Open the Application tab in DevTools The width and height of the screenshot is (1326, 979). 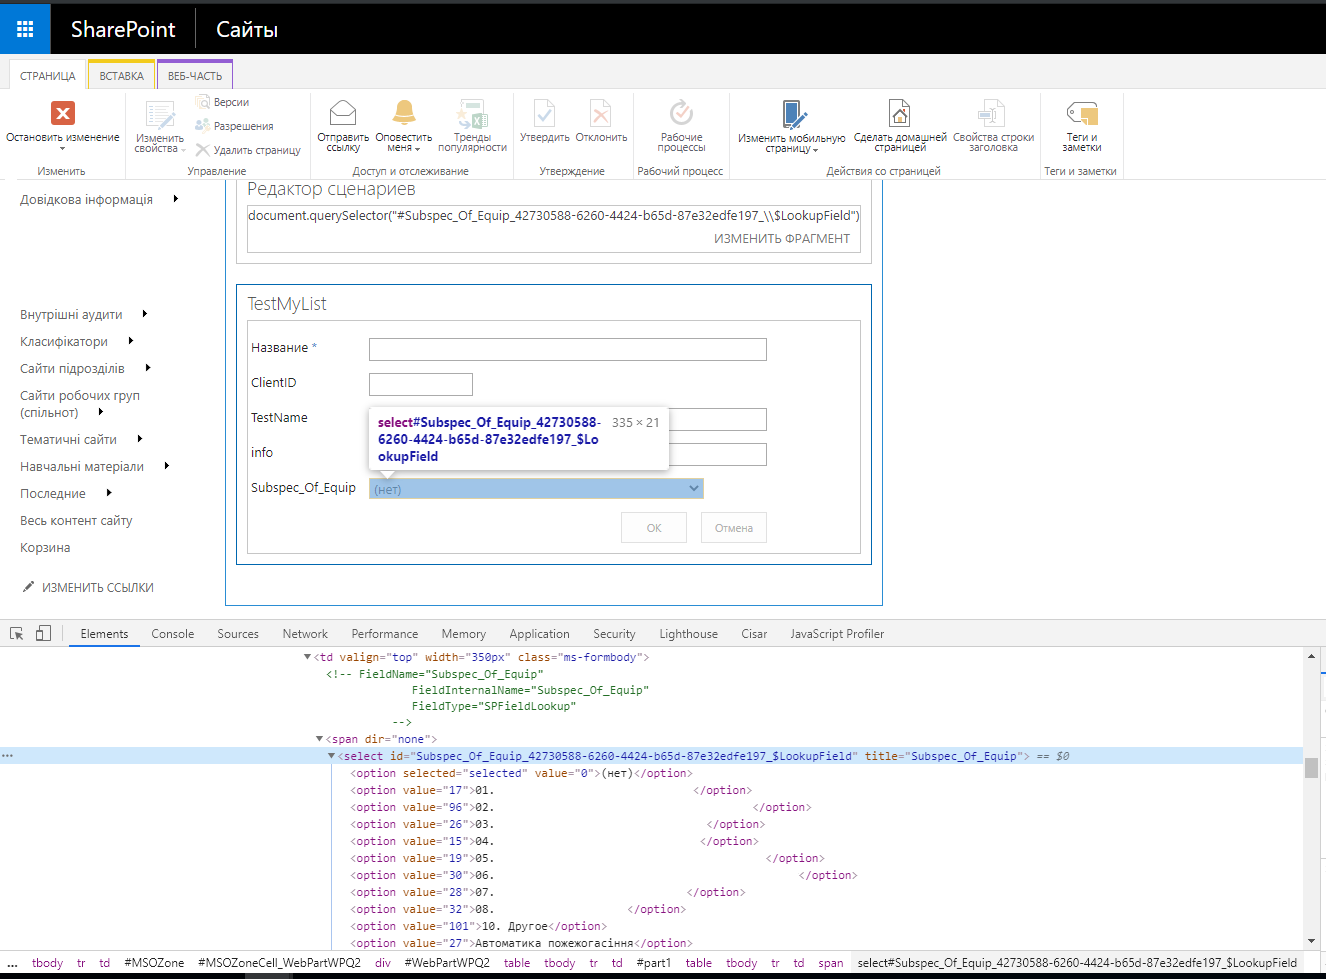click(x=540, y=634)
